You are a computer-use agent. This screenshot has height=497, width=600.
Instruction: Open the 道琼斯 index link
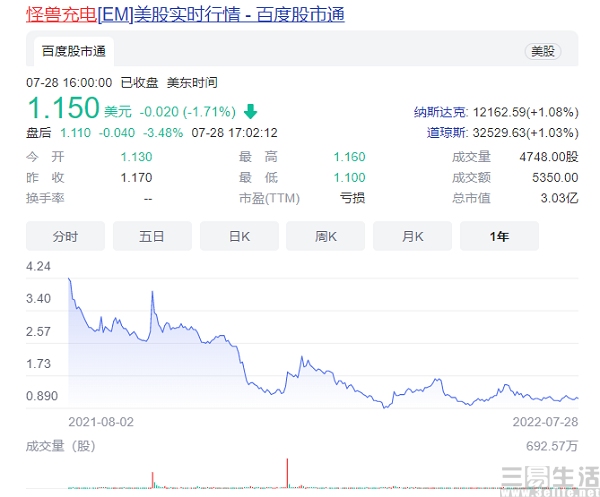pos(447,133)
